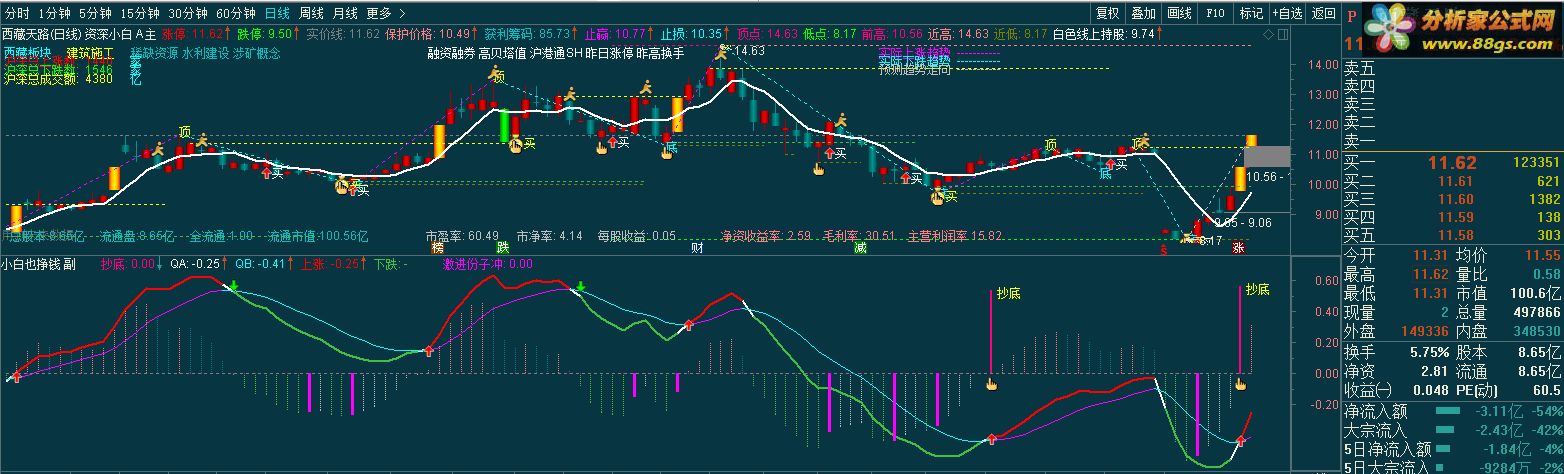
Task: Click the 标记 mark button
Action: pyautogui.click(x=1251, y=14)
